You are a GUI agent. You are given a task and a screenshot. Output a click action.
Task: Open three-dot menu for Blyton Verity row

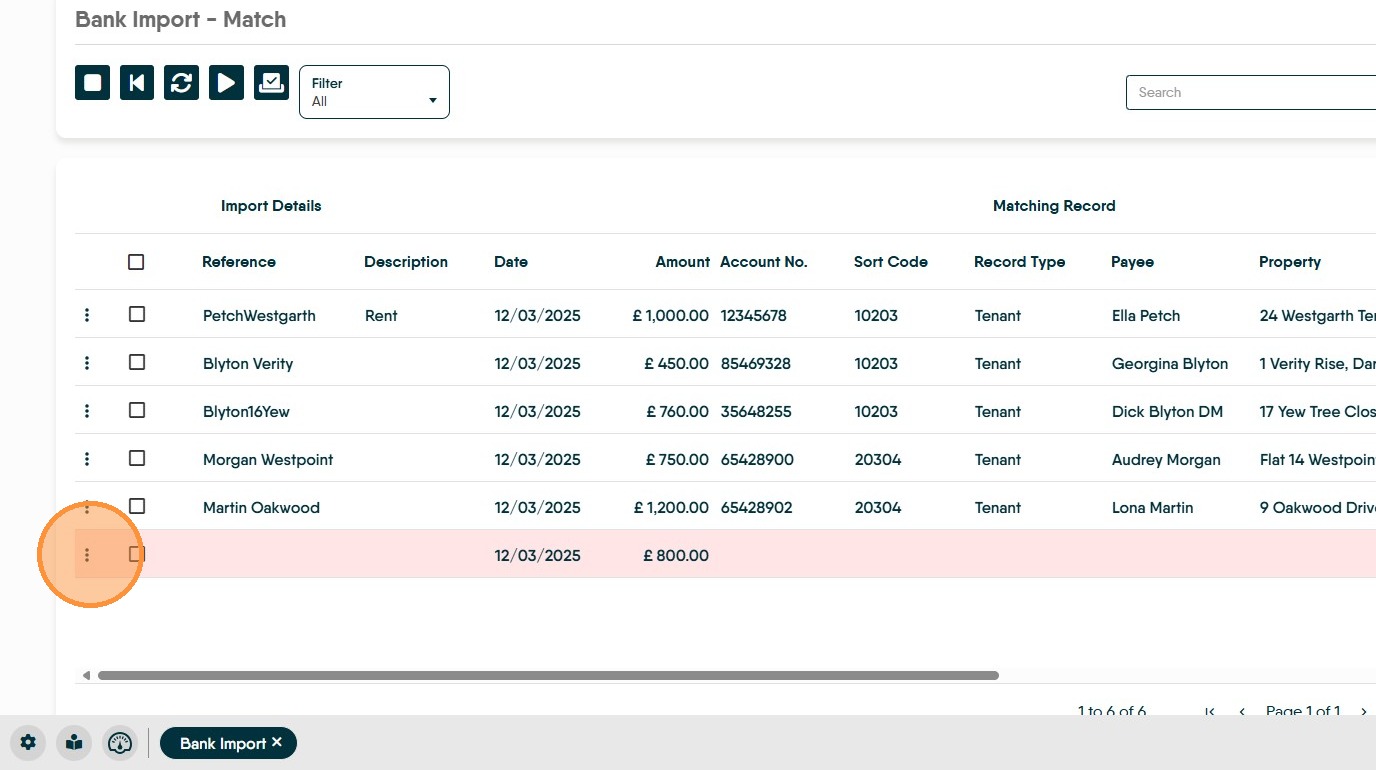(87, 363)
